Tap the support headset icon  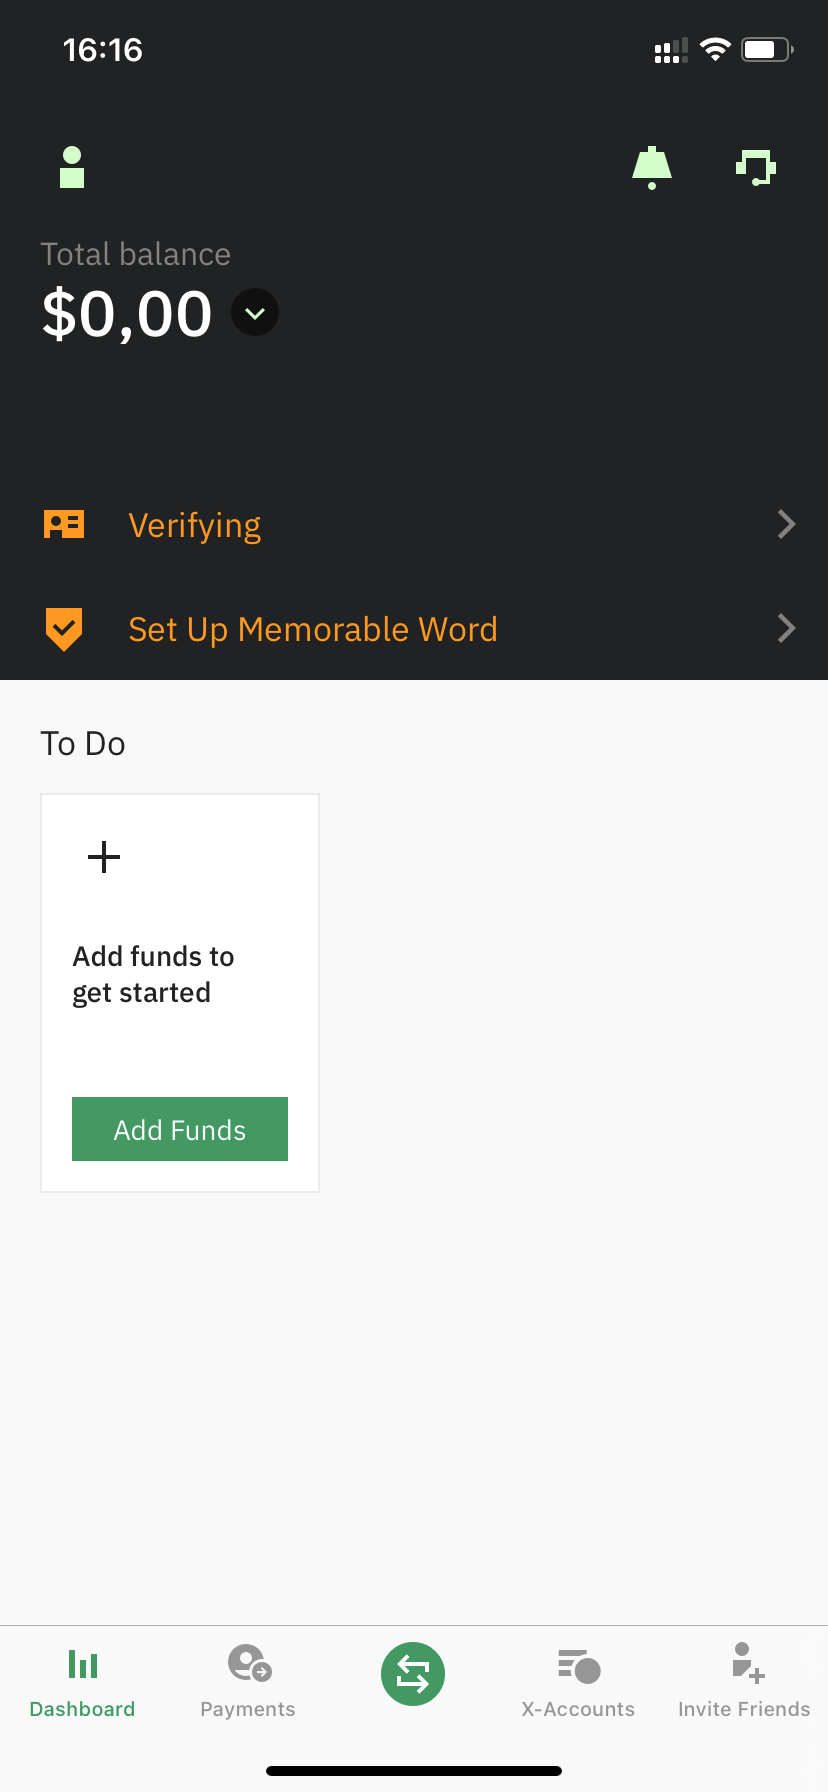pos(756,167)
